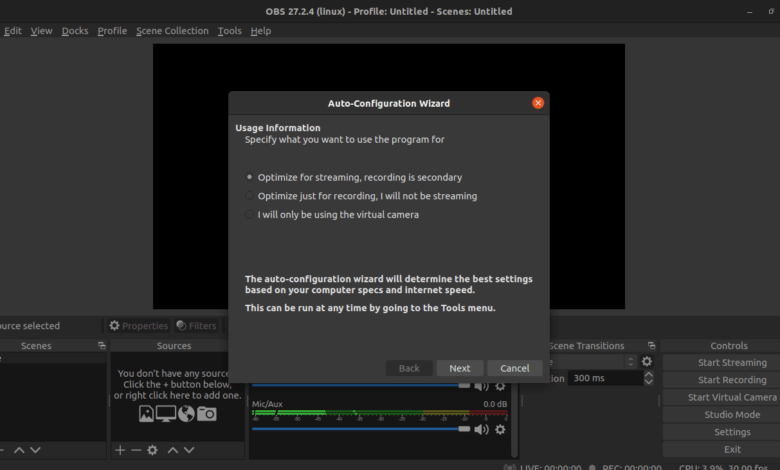Image resolution: width=780 pixels, height=470 pixels.
Task: Remove selected source with minus
Action: [136, 450]
